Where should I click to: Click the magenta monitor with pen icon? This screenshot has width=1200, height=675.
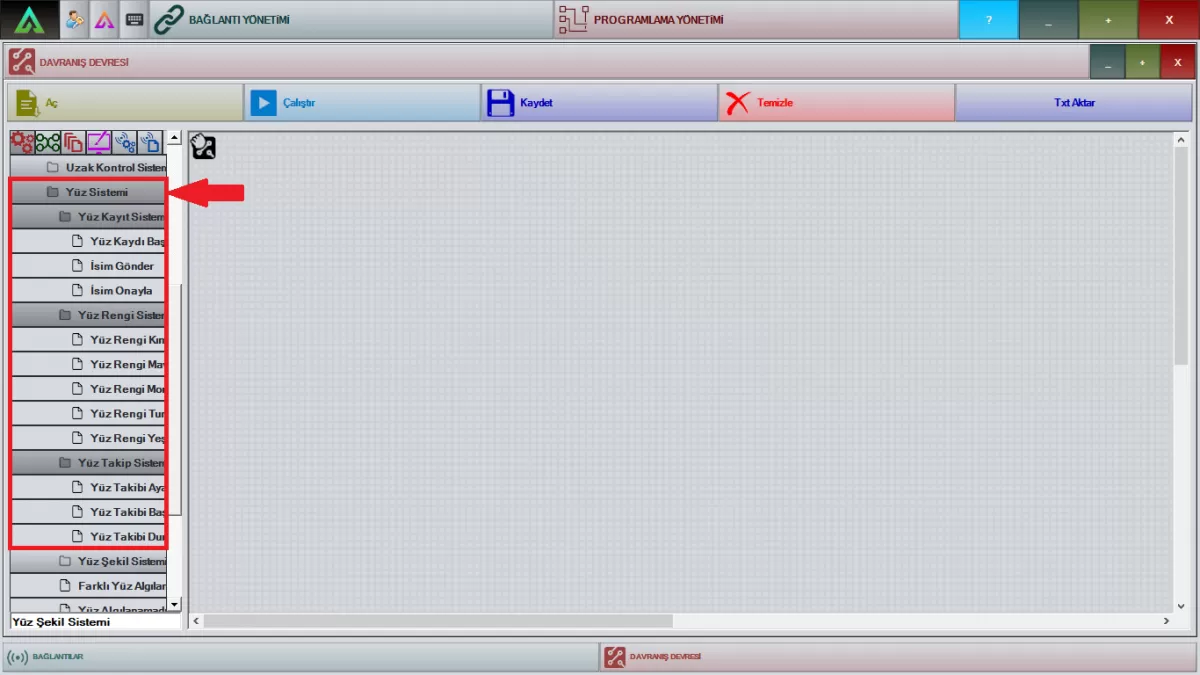pyautogui.click(x=99, y=142)
